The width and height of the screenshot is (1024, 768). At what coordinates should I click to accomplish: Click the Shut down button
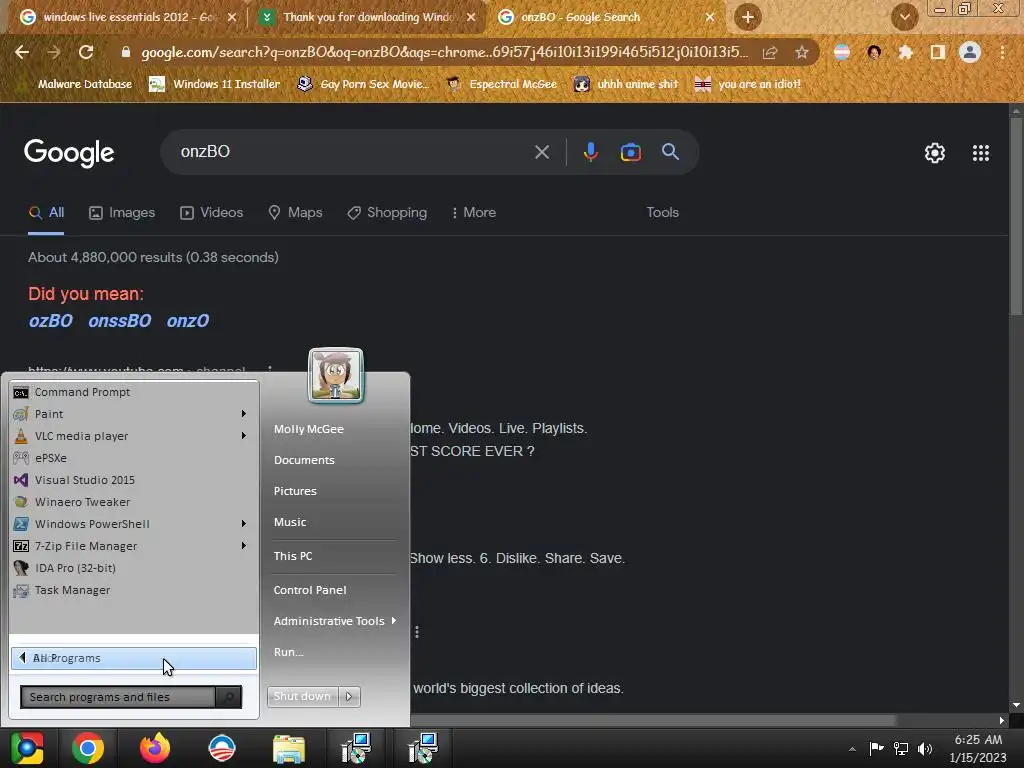pyautogui.click(x=302, y=697)
